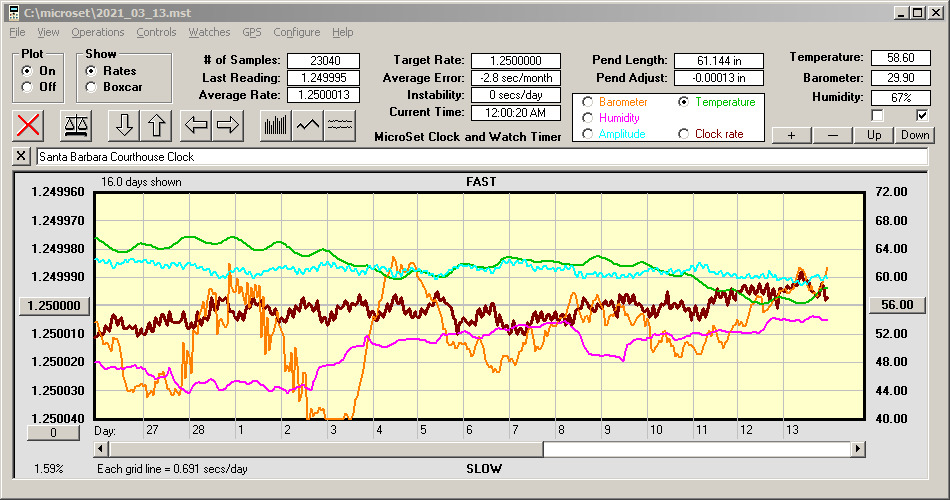Open the Configure menu
This screenshot has height=500, width=950.
pos(297,32)
